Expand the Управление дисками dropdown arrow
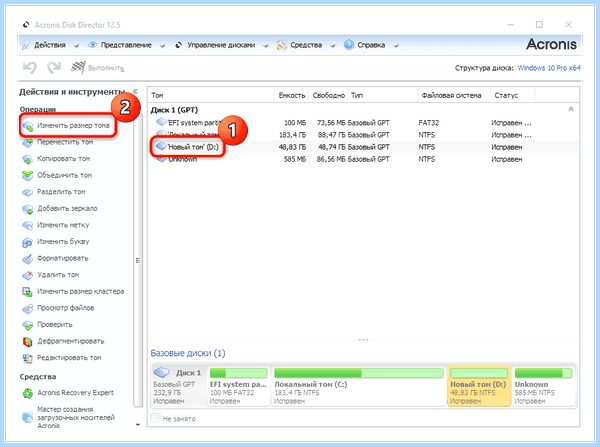Viewport: 600px width, 447px height. pyautogui.click(x=266, y=46)
